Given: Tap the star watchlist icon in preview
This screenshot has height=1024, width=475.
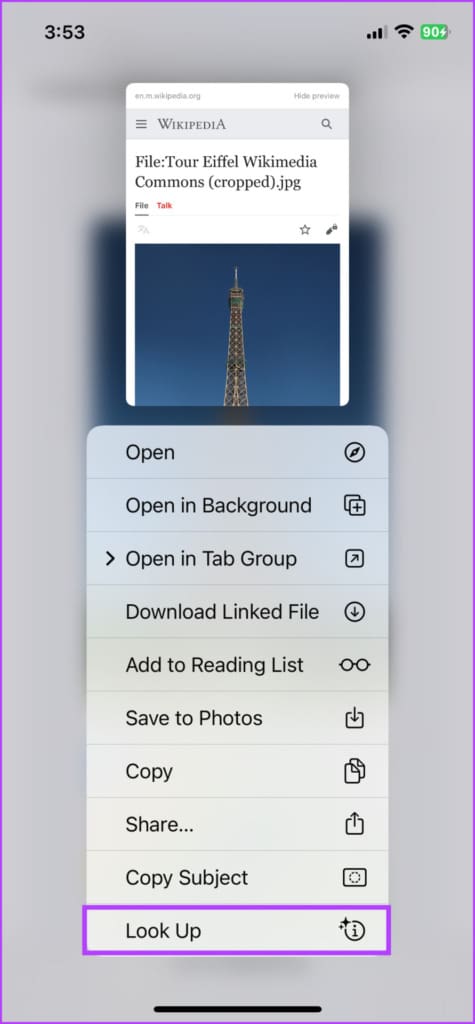Looking at the screenshot, I should click(304, 229).
